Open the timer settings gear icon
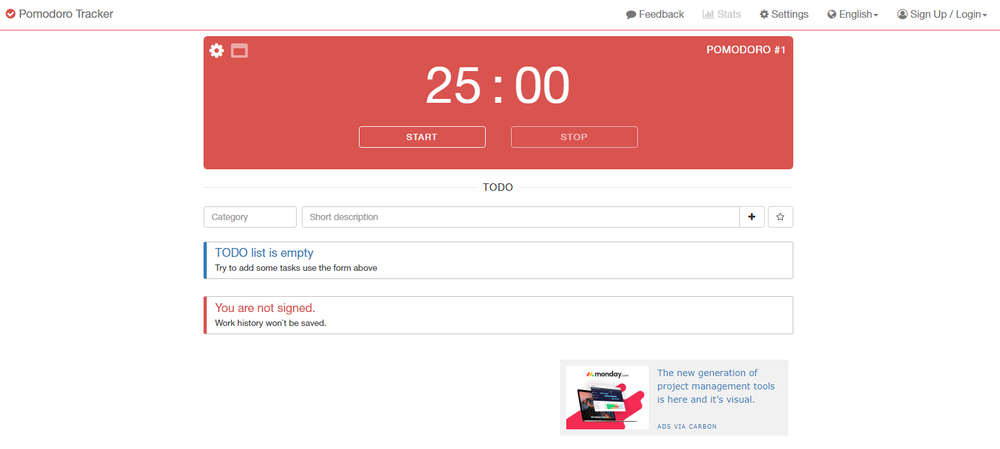Image resolution: width=1000 pixels, height=449 pixels. point(217,50)
